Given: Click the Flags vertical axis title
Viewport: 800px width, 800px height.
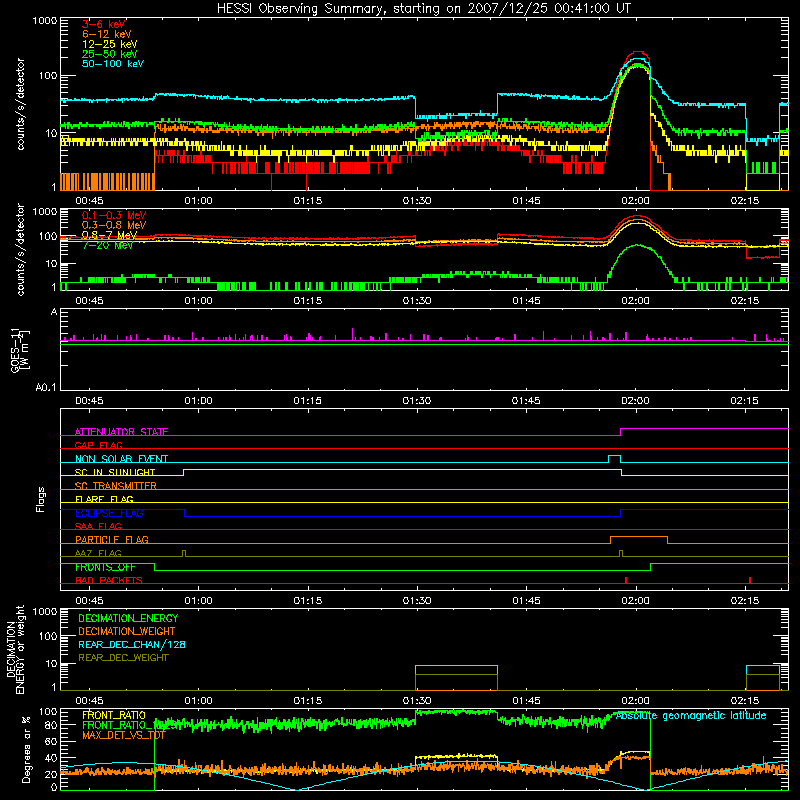Looking at the screenshot, I should pos(41,499).
